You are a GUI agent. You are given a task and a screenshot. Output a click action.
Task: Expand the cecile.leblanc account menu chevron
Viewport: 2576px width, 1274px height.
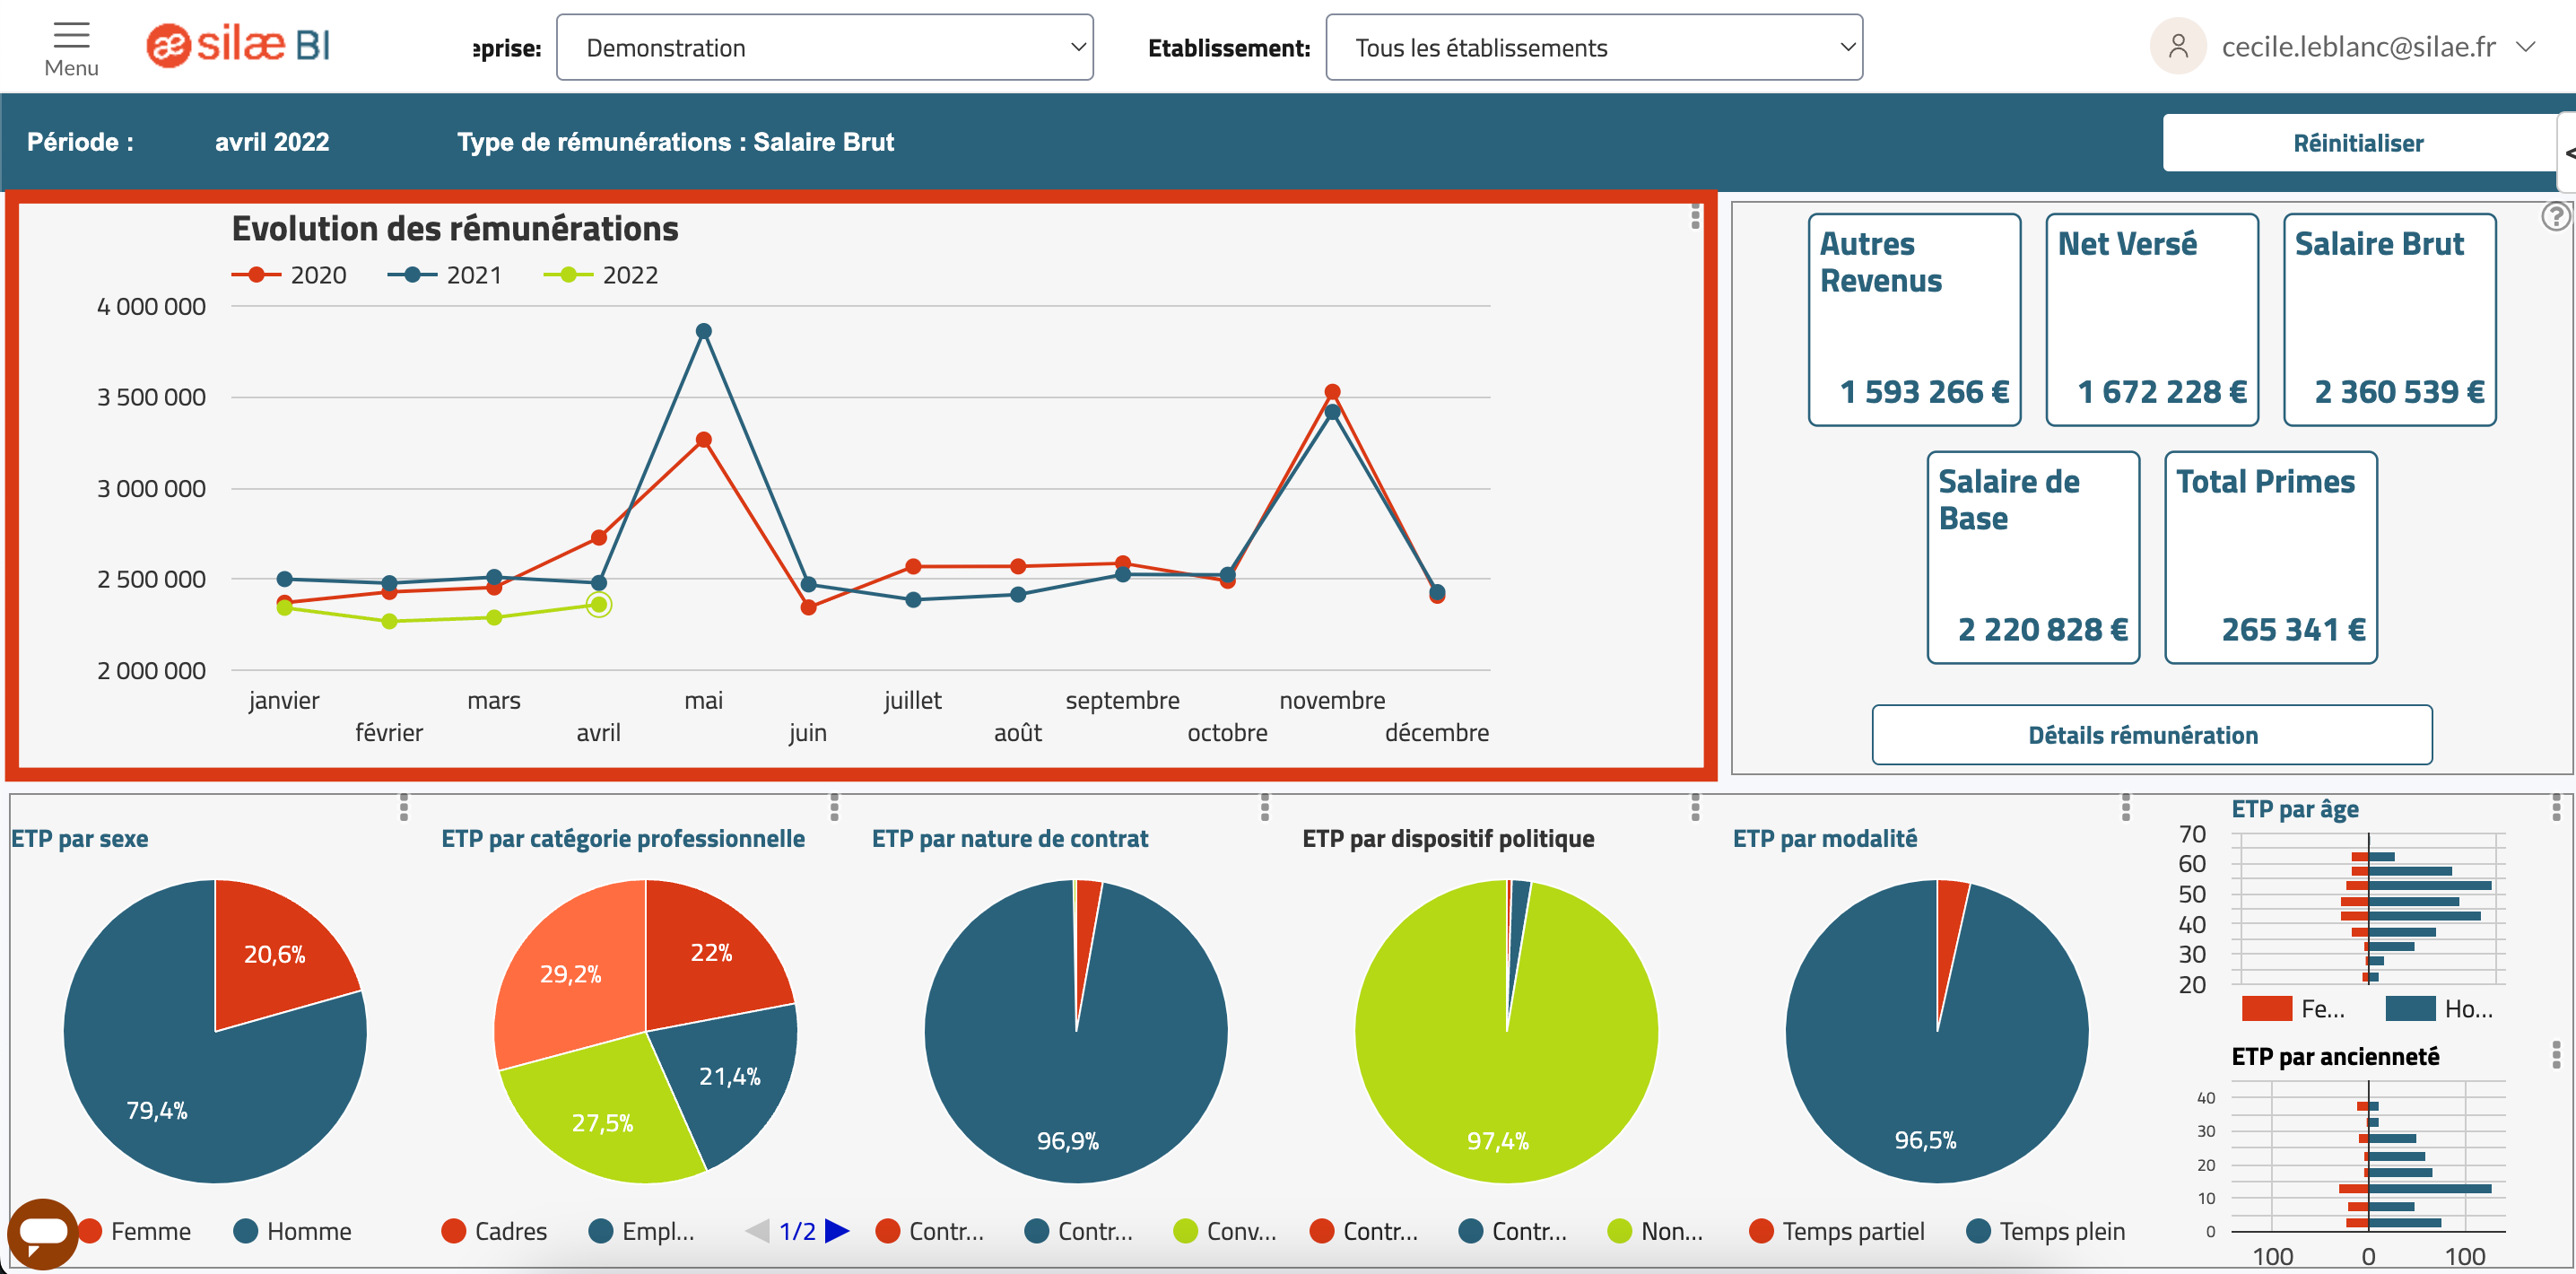point(2526,46)
